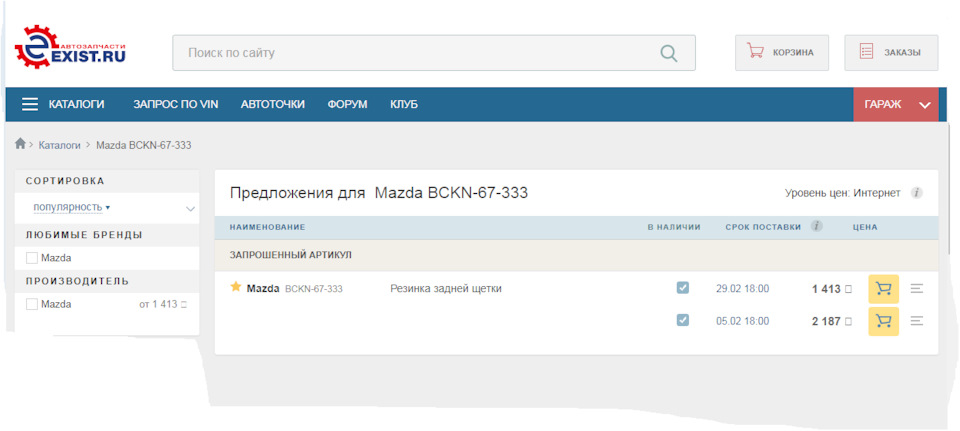
Task: Click the 05.02 18:00 delivery date
Action: pos(743,321)
